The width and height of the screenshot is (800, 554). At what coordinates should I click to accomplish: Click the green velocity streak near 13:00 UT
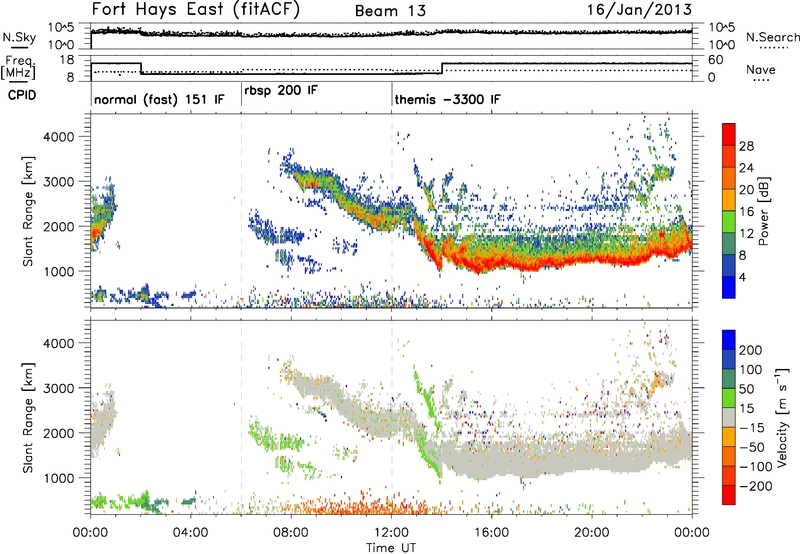pos(426,403)
